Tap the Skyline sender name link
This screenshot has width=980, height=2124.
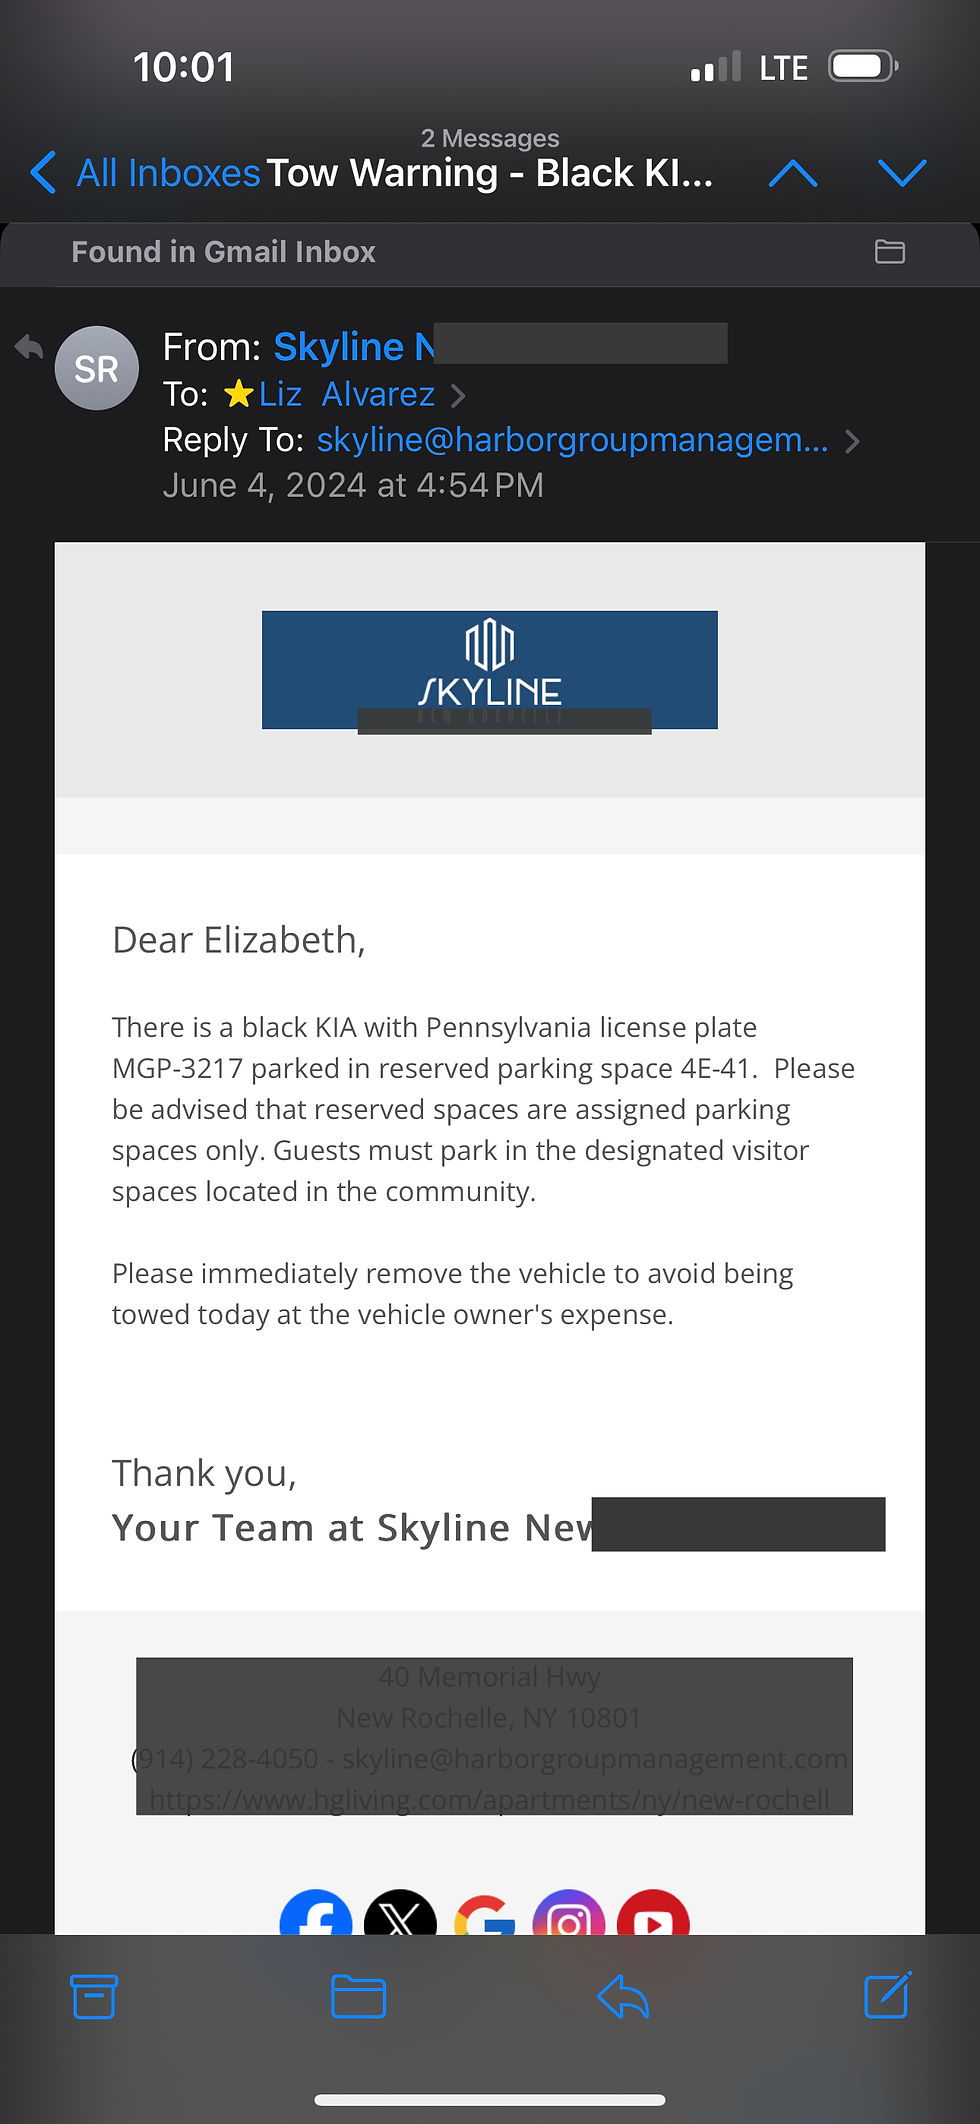[x=354, y=347]
